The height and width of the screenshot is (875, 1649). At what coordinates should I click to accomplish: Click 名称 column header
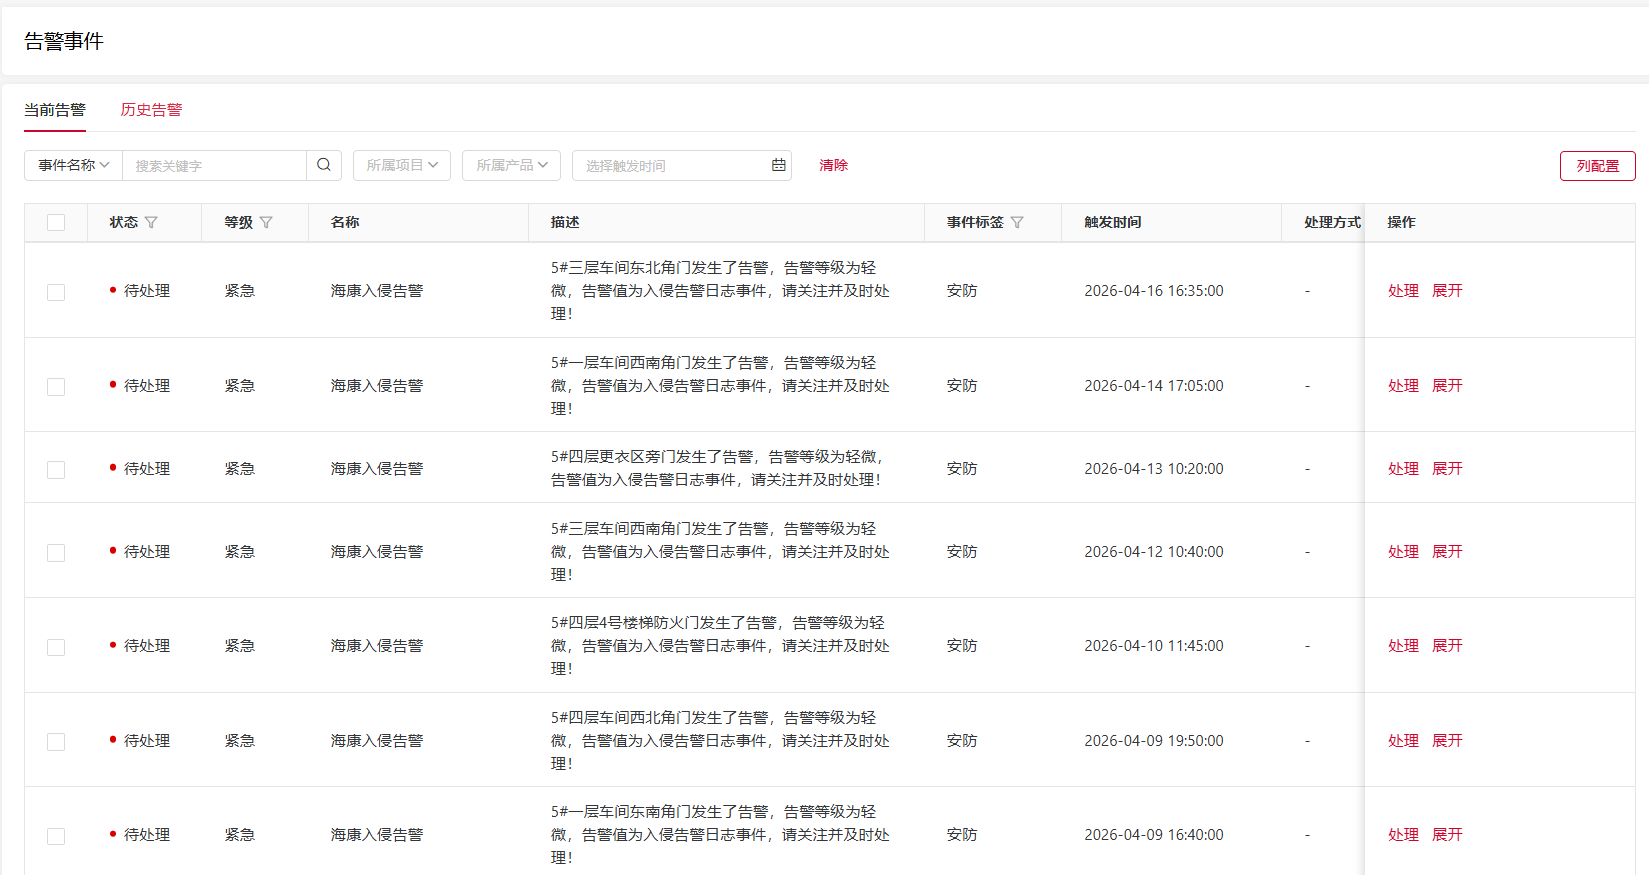click(x=345, y=222)
